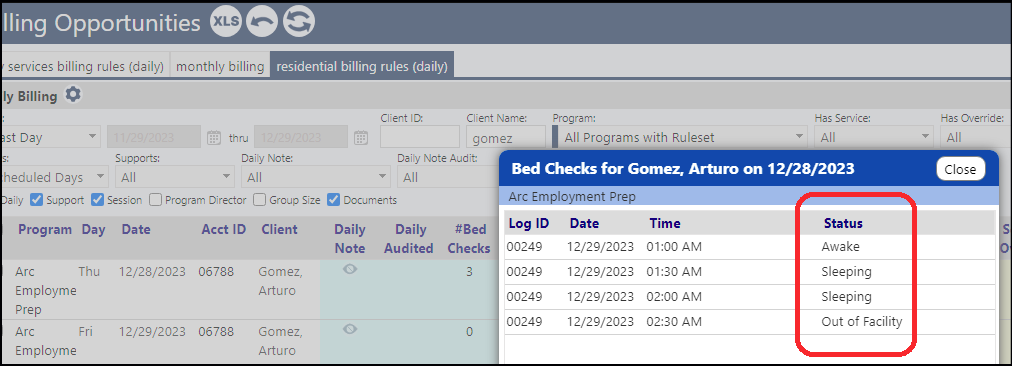The width and height of the screenshot is (1012, 366).
Task: Click Time header in Bed Checks popup
Action: tap(665, 223)
